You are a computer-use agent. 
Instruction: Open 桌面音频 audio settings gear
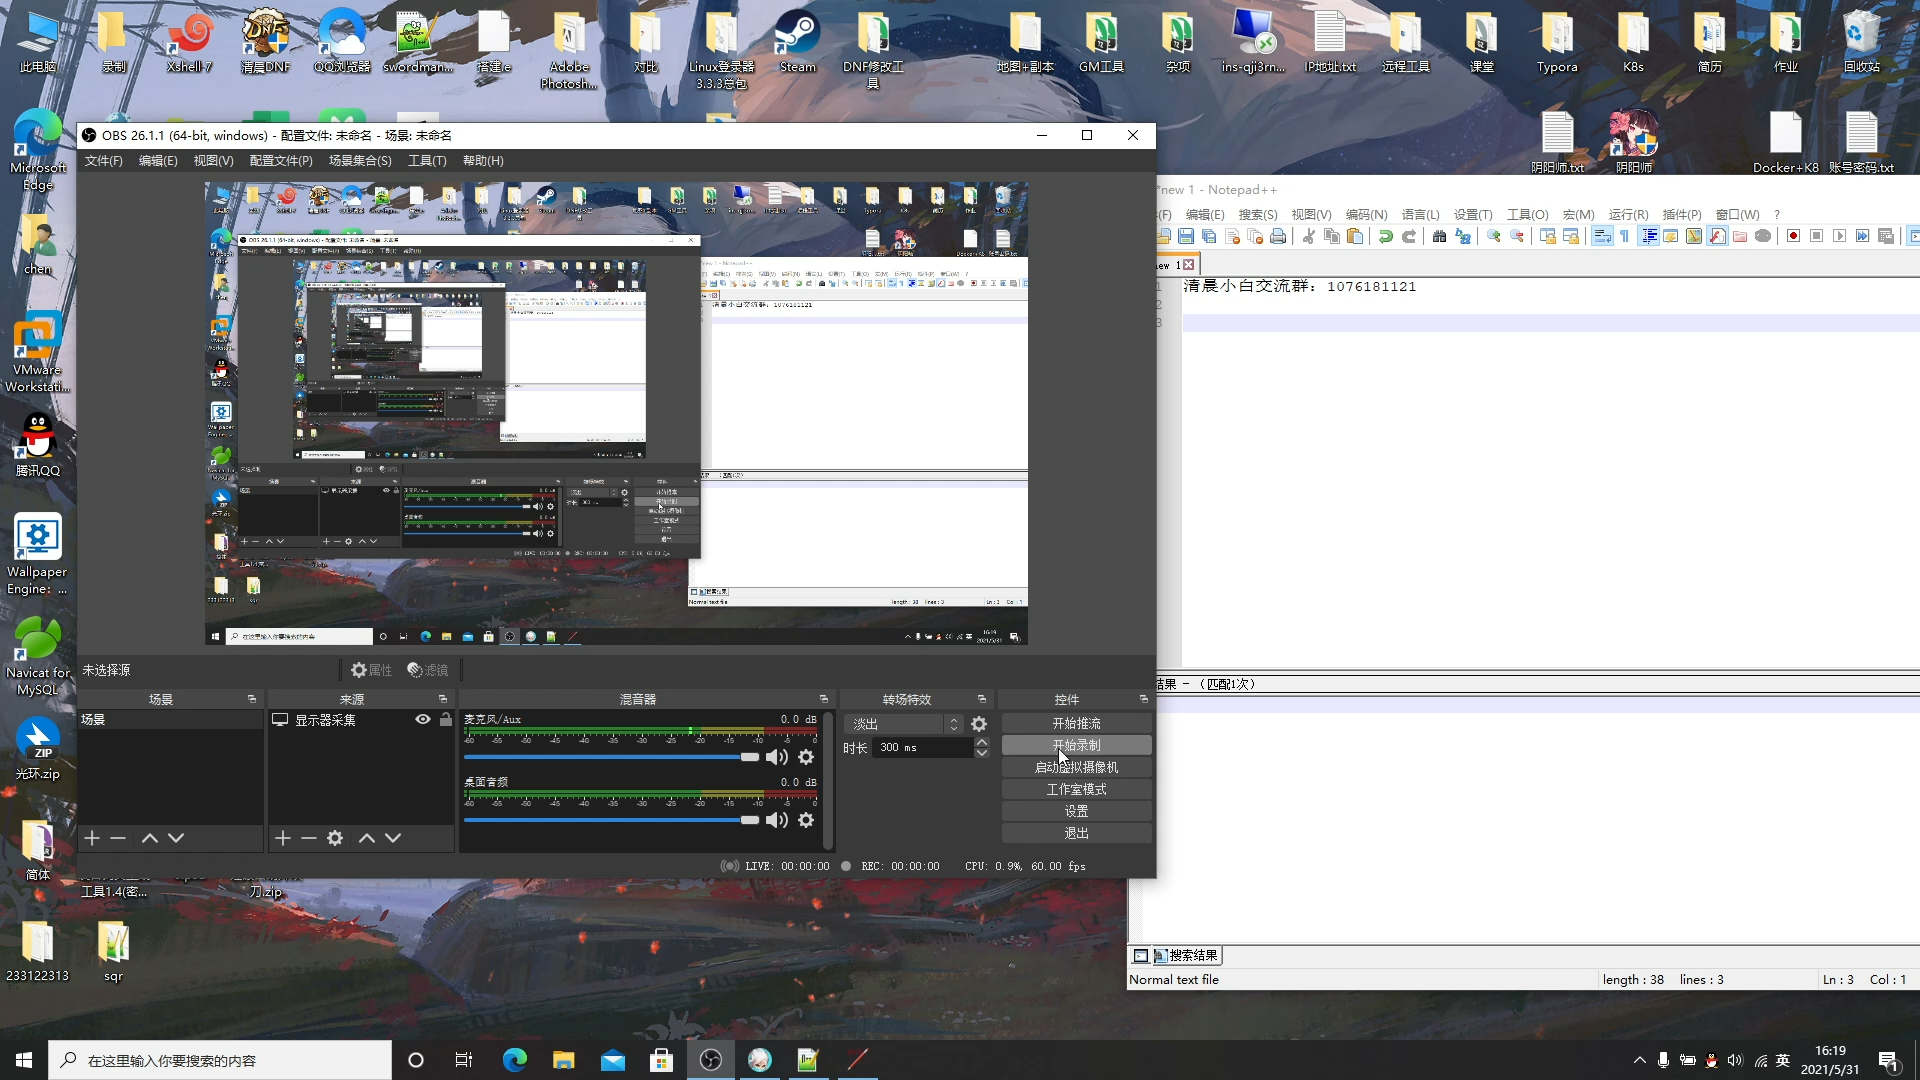click(806, 820)
